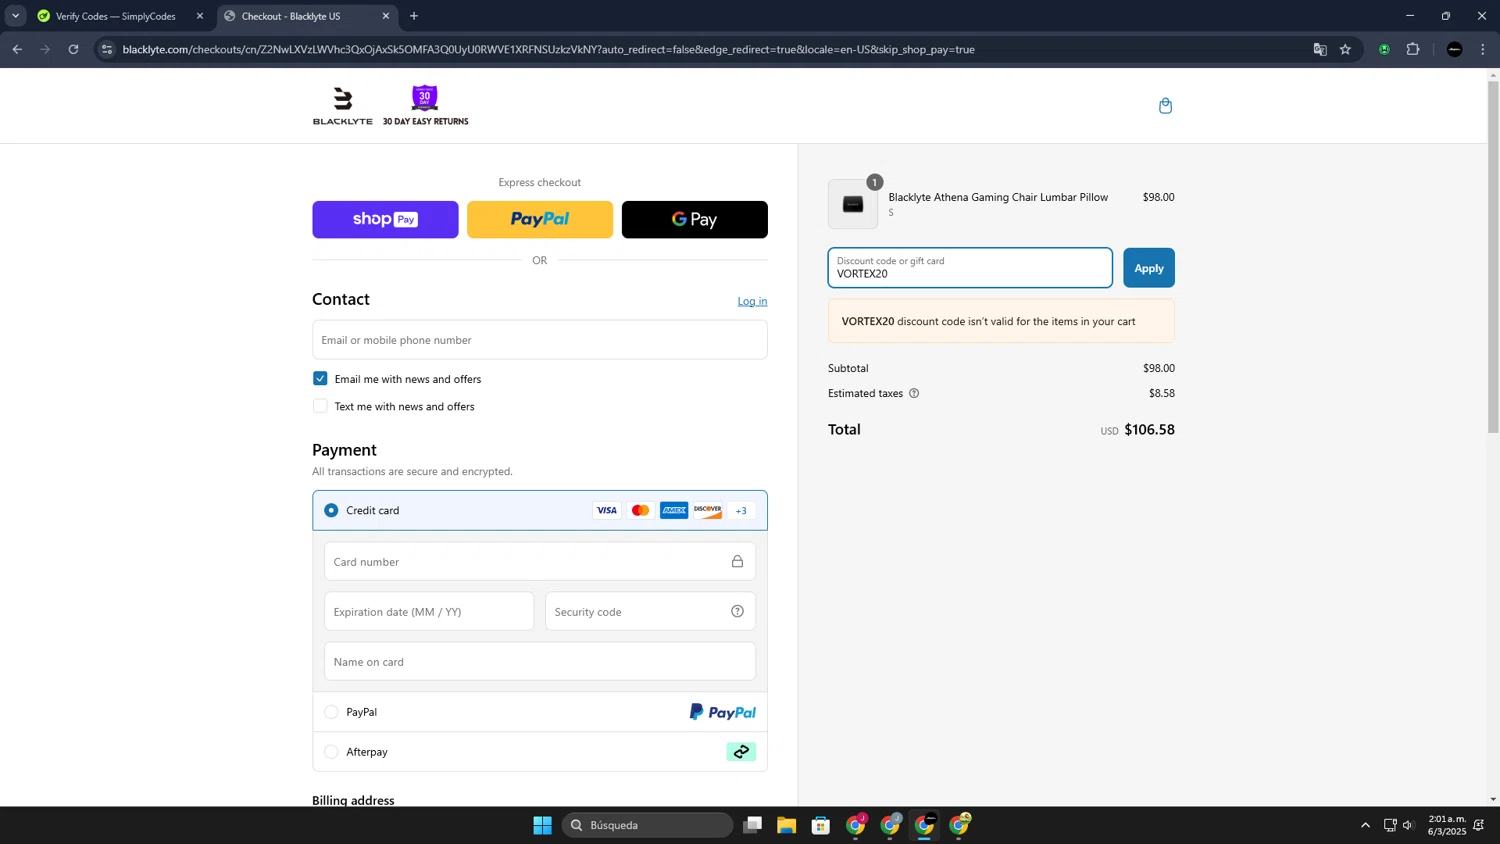Screen dimensions: 1500x844
Task: Open the browser profile avatar
Action: click(1455, 49)
